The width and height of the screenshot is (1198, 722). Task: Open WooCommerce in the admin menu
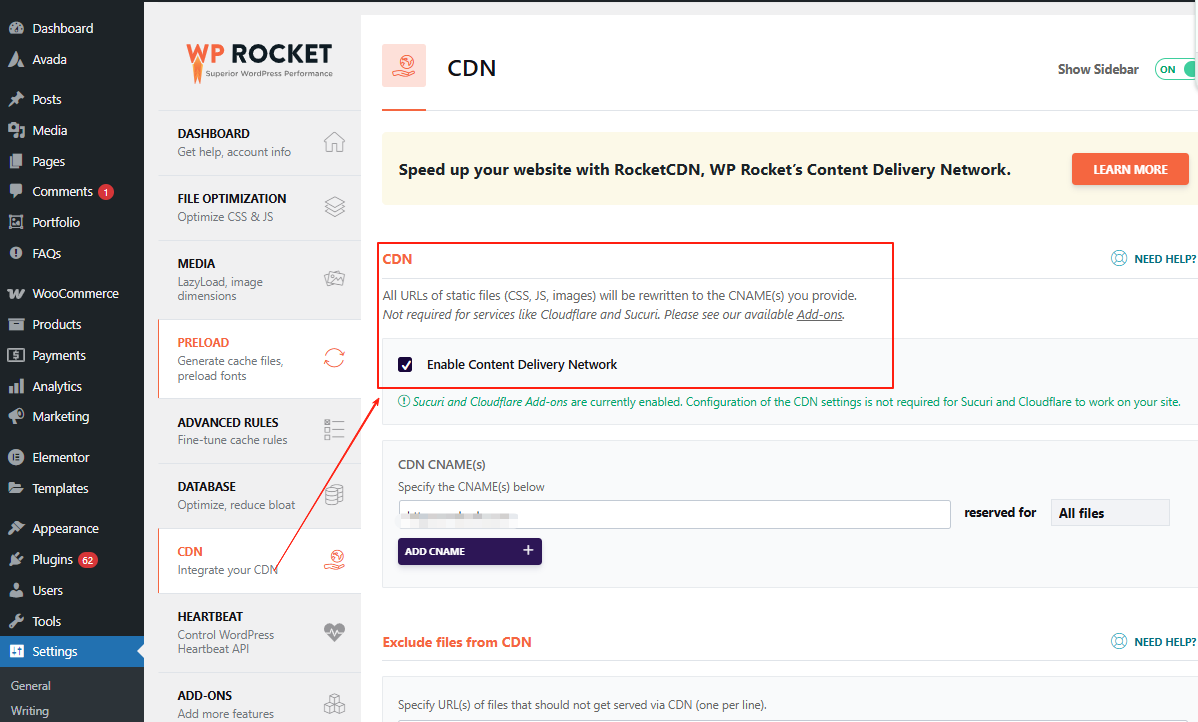pos(74,294)
